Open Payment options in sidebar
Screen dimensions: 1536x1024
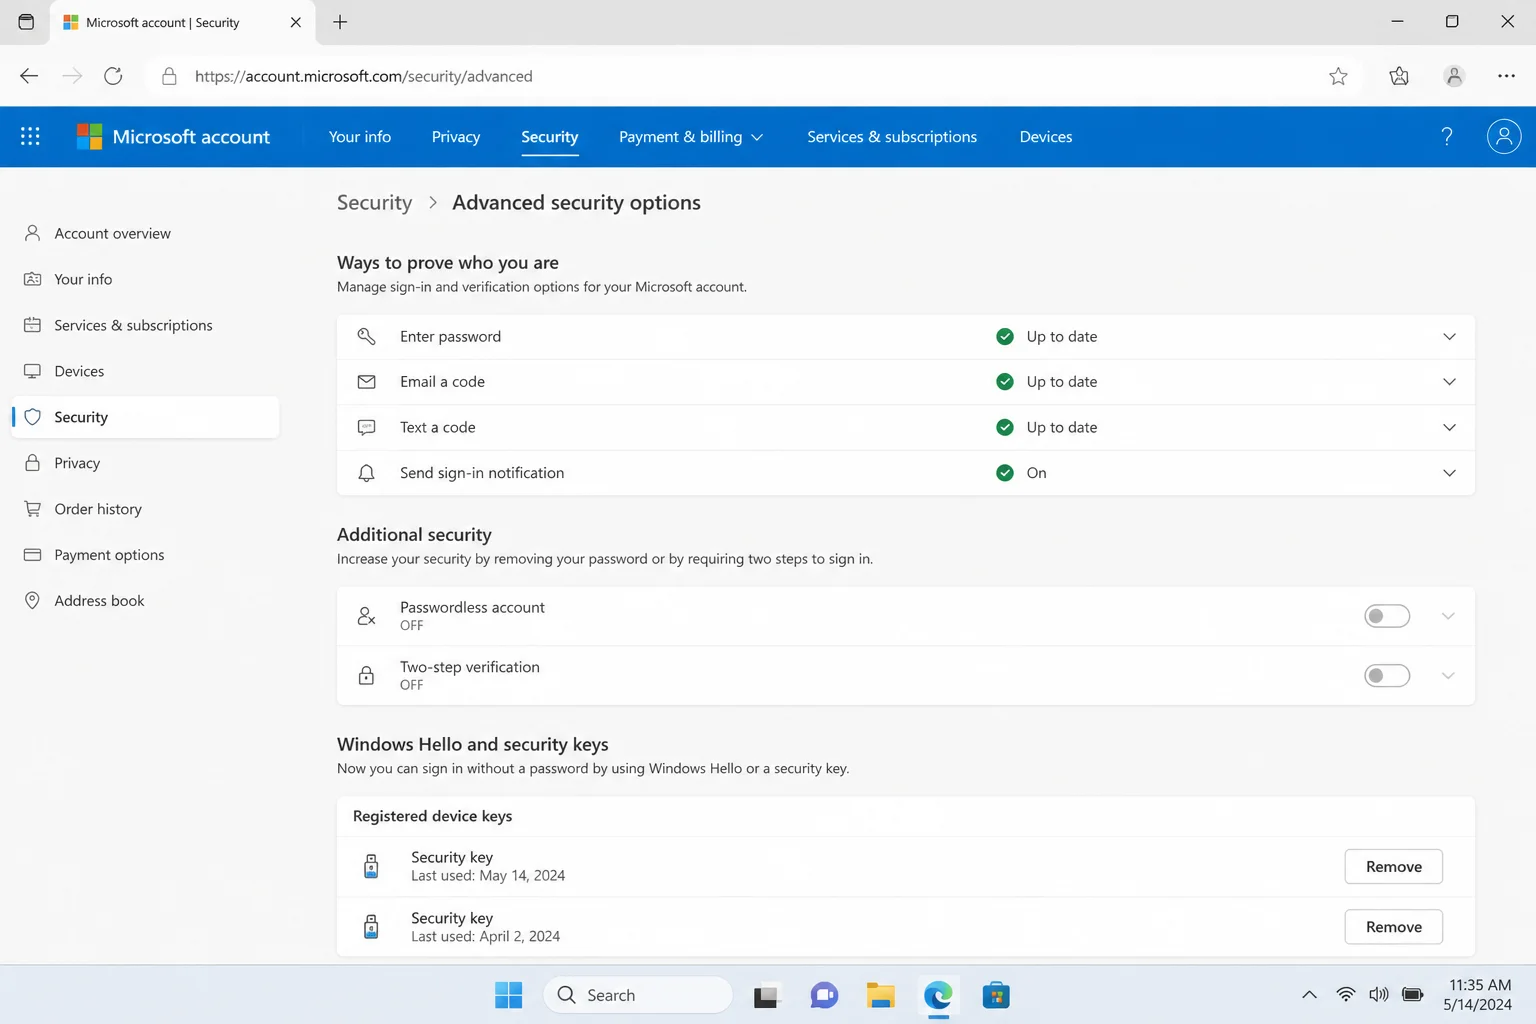pyautogui.click(x=146, y=555)
